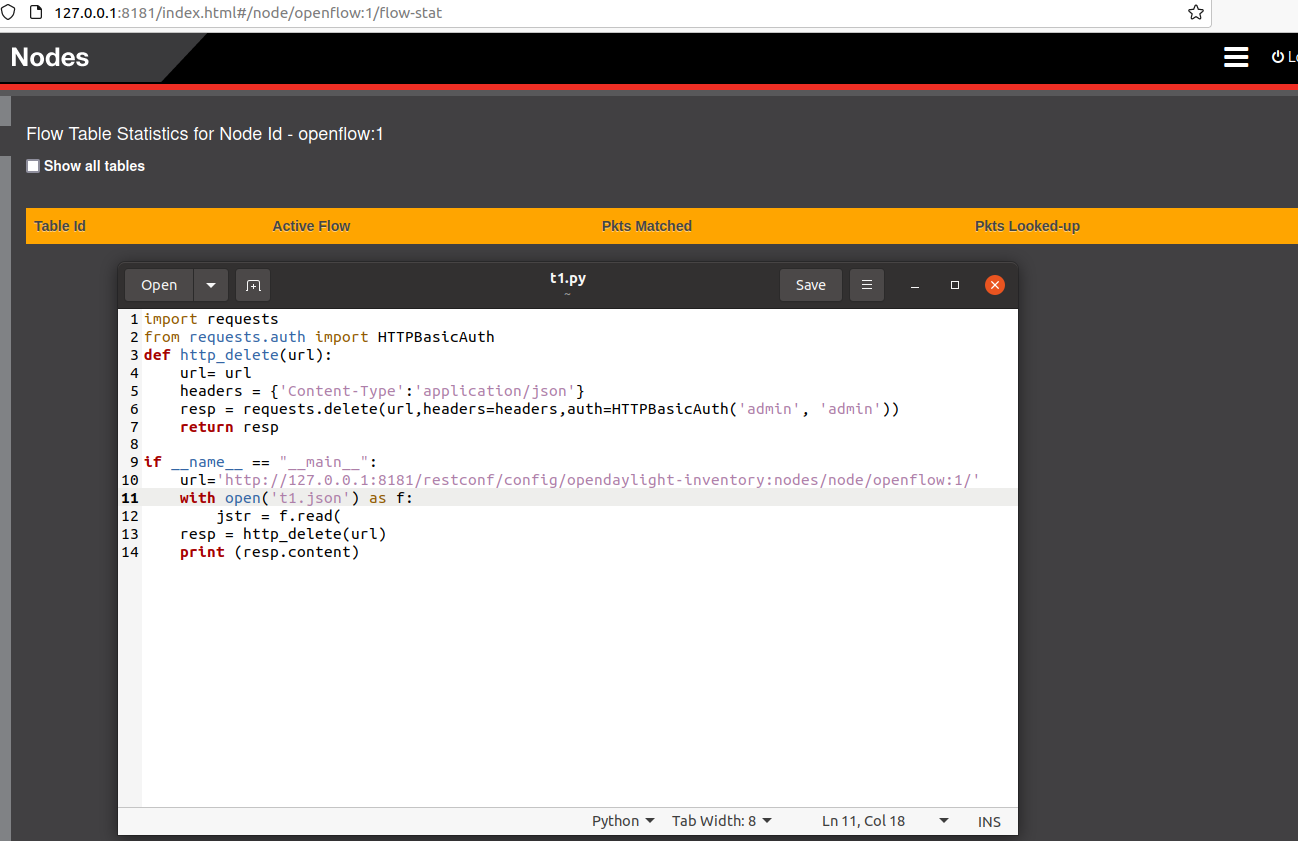Click the t1.py window title

pyautogui.click(x=568, y=278)
